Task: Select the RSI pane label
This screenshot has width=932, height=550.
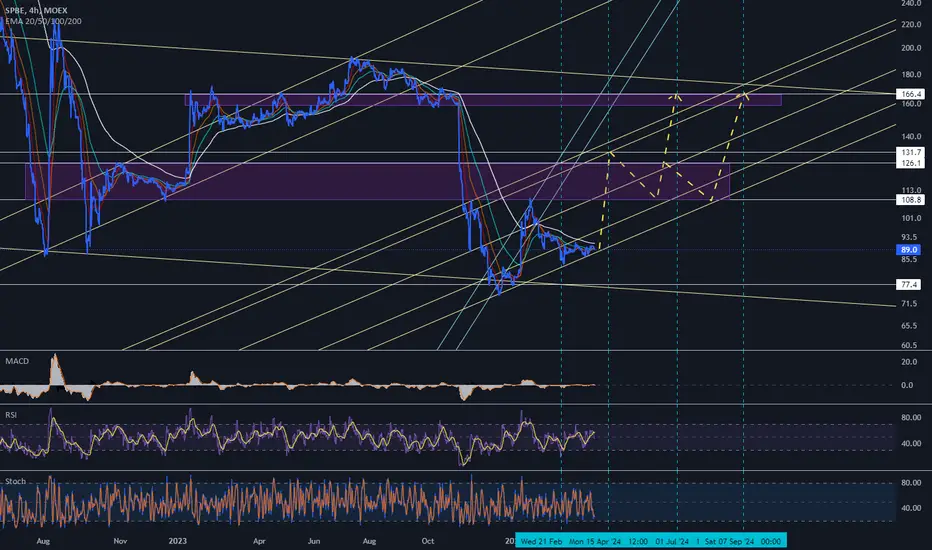Action: pyautogui.click(x=11, y=414)
